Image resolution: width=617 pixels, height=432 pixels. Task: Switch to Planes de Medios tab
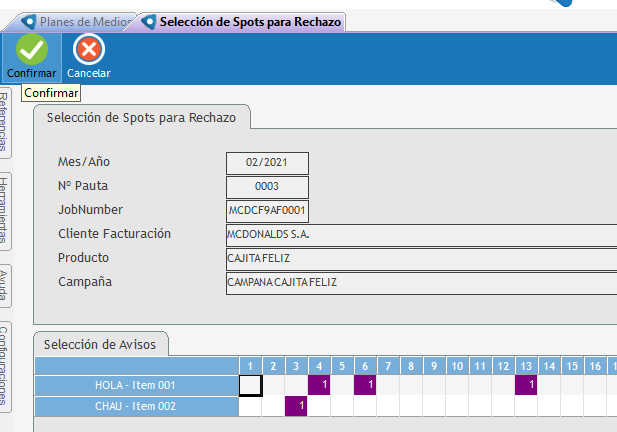click(x=84, y=21)
